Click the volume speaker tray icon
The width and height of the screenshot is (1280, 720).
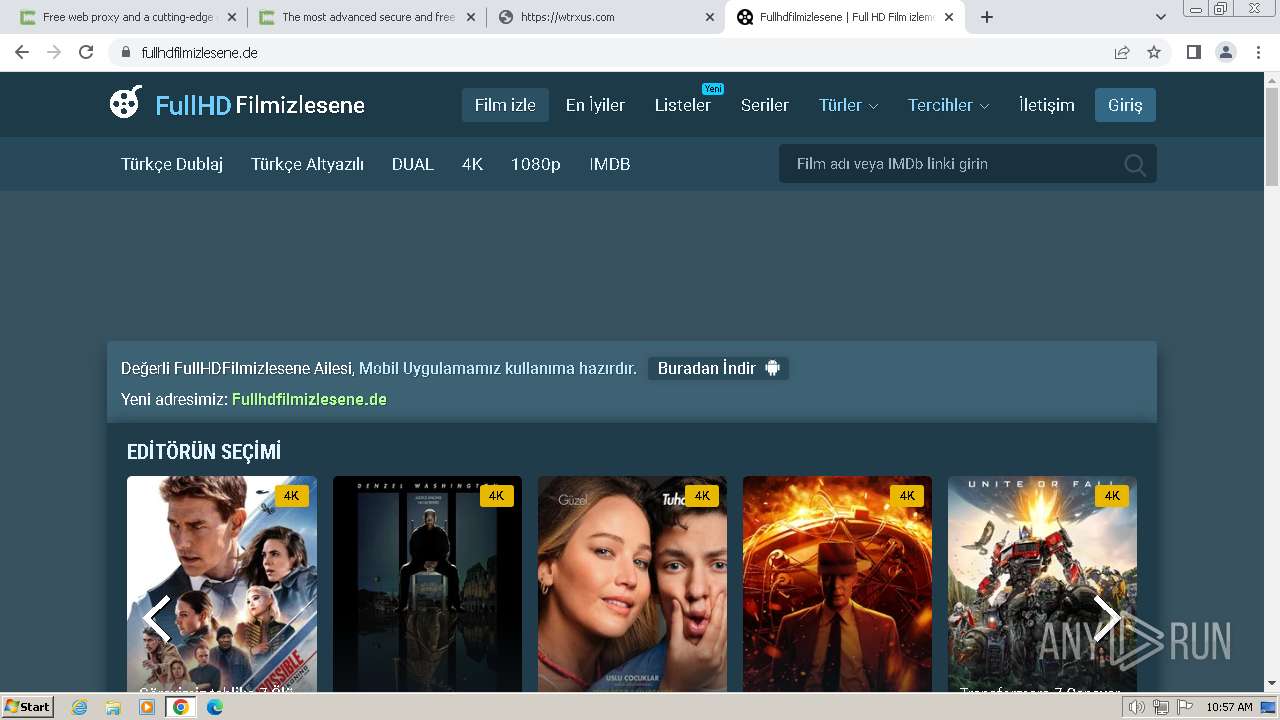click(1136, 707)
